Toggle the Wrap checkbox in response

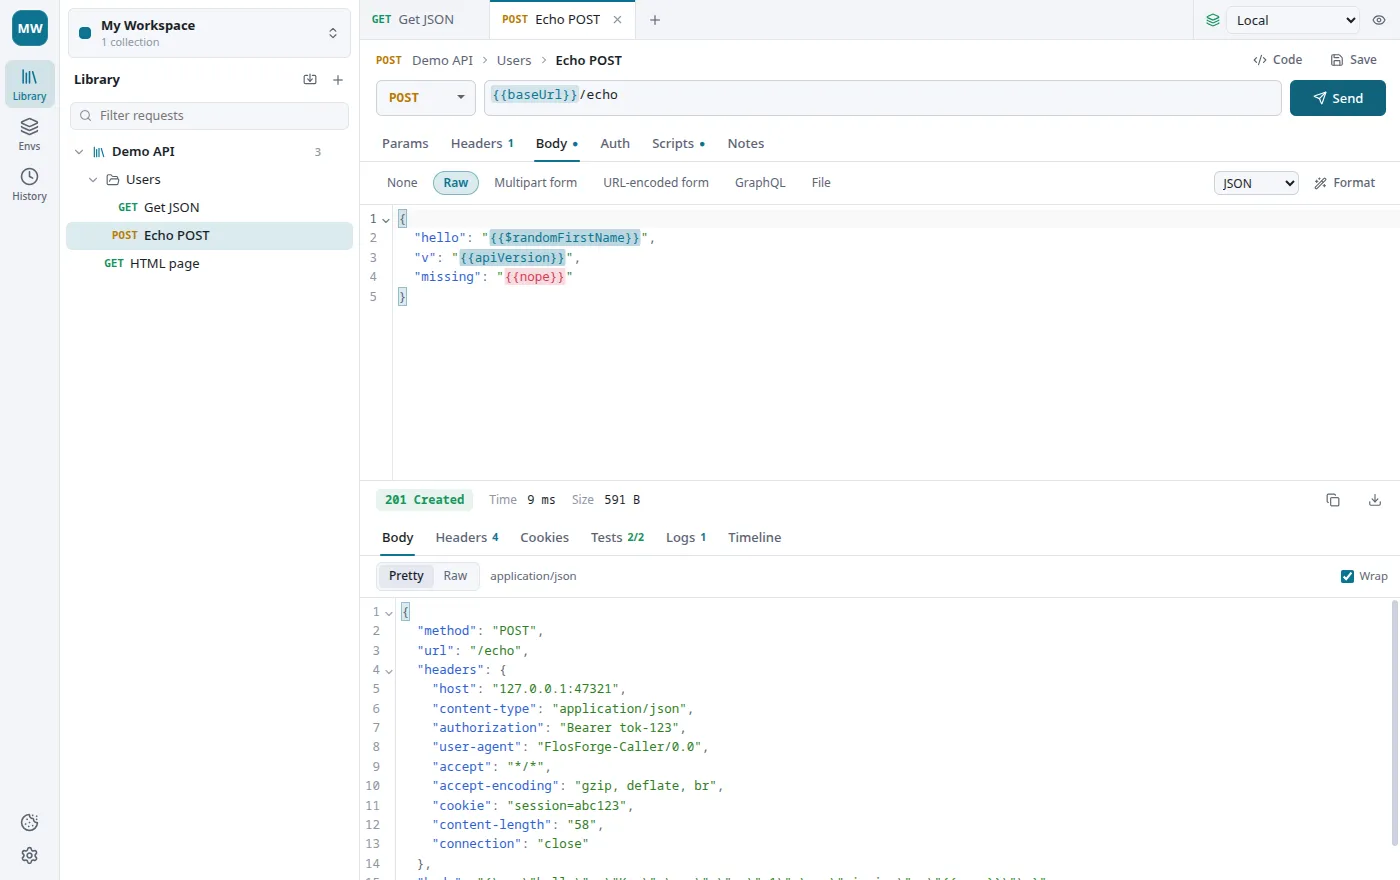(x=1347, y=576)
